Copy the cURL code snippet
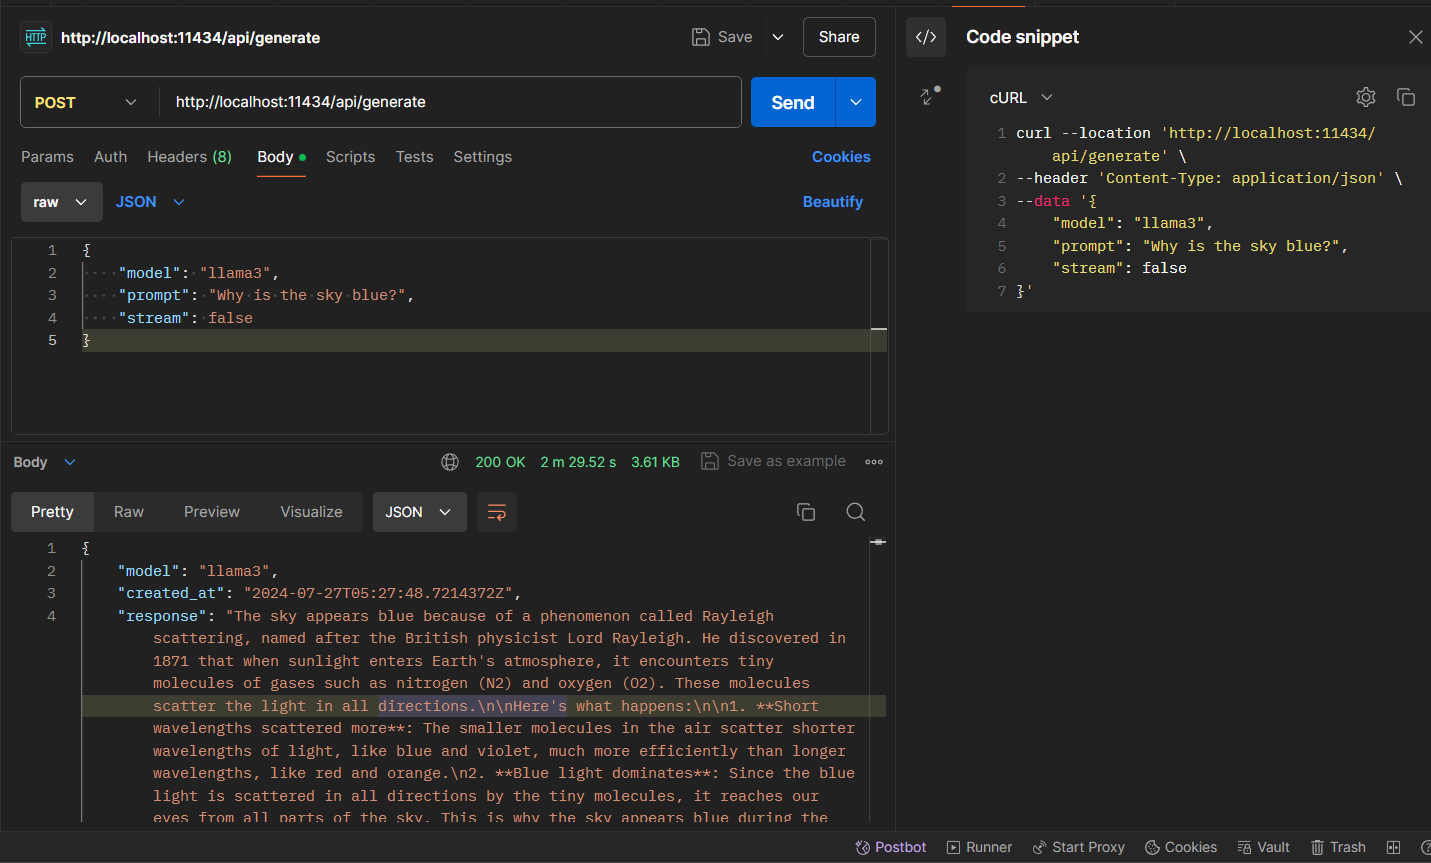This screenshot has width=1431, height=863. (1406, 97)
